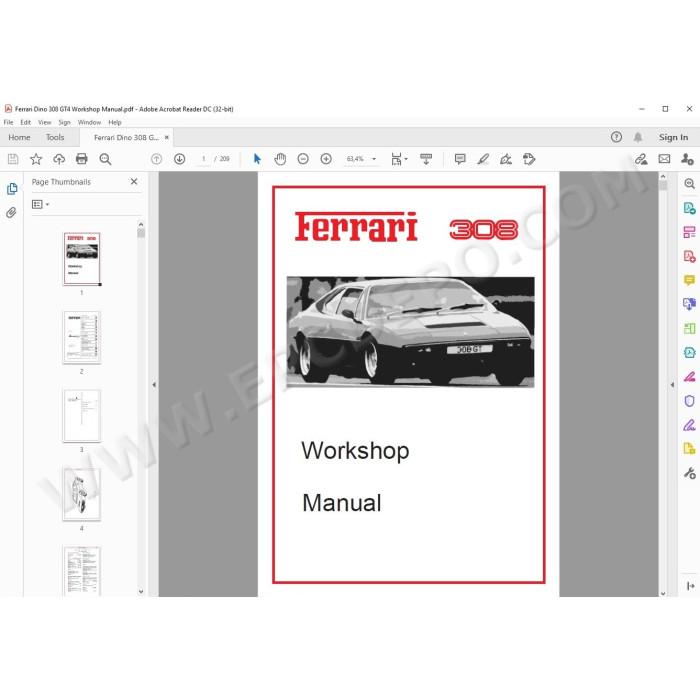The image size is (700, 700).
Task: Bookmark the file with the star icon
Action: [36, 159]
